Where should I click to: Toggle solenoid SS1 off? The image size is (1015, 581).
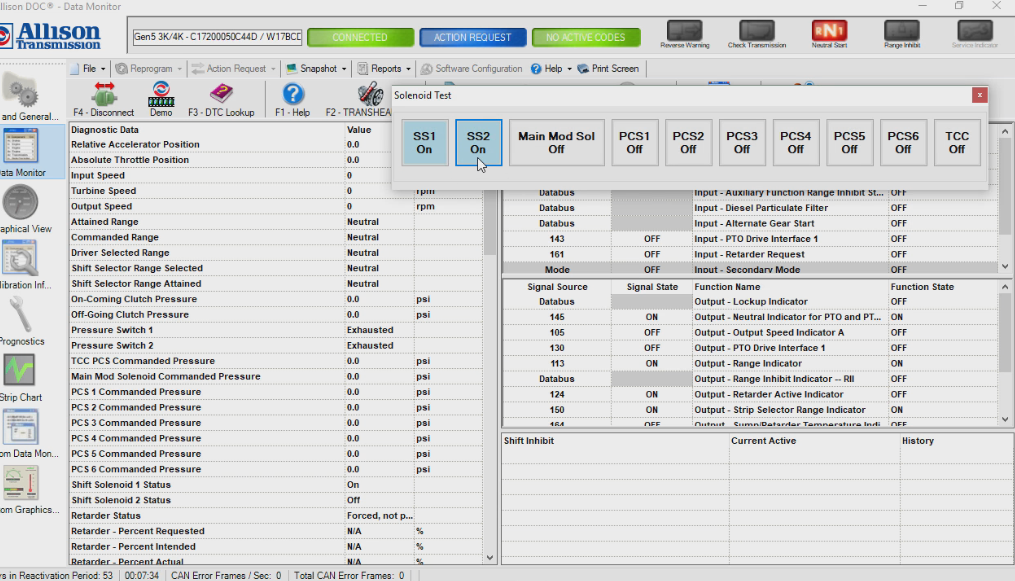point(424,142)
